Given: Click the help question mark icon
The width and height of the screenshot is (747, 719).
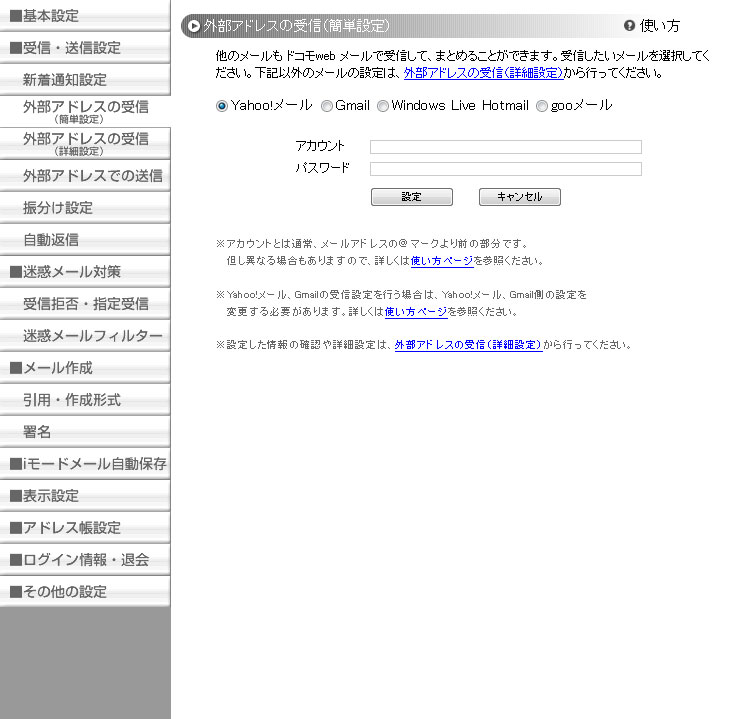Looking at the screenshot, I should coord(629,25).
